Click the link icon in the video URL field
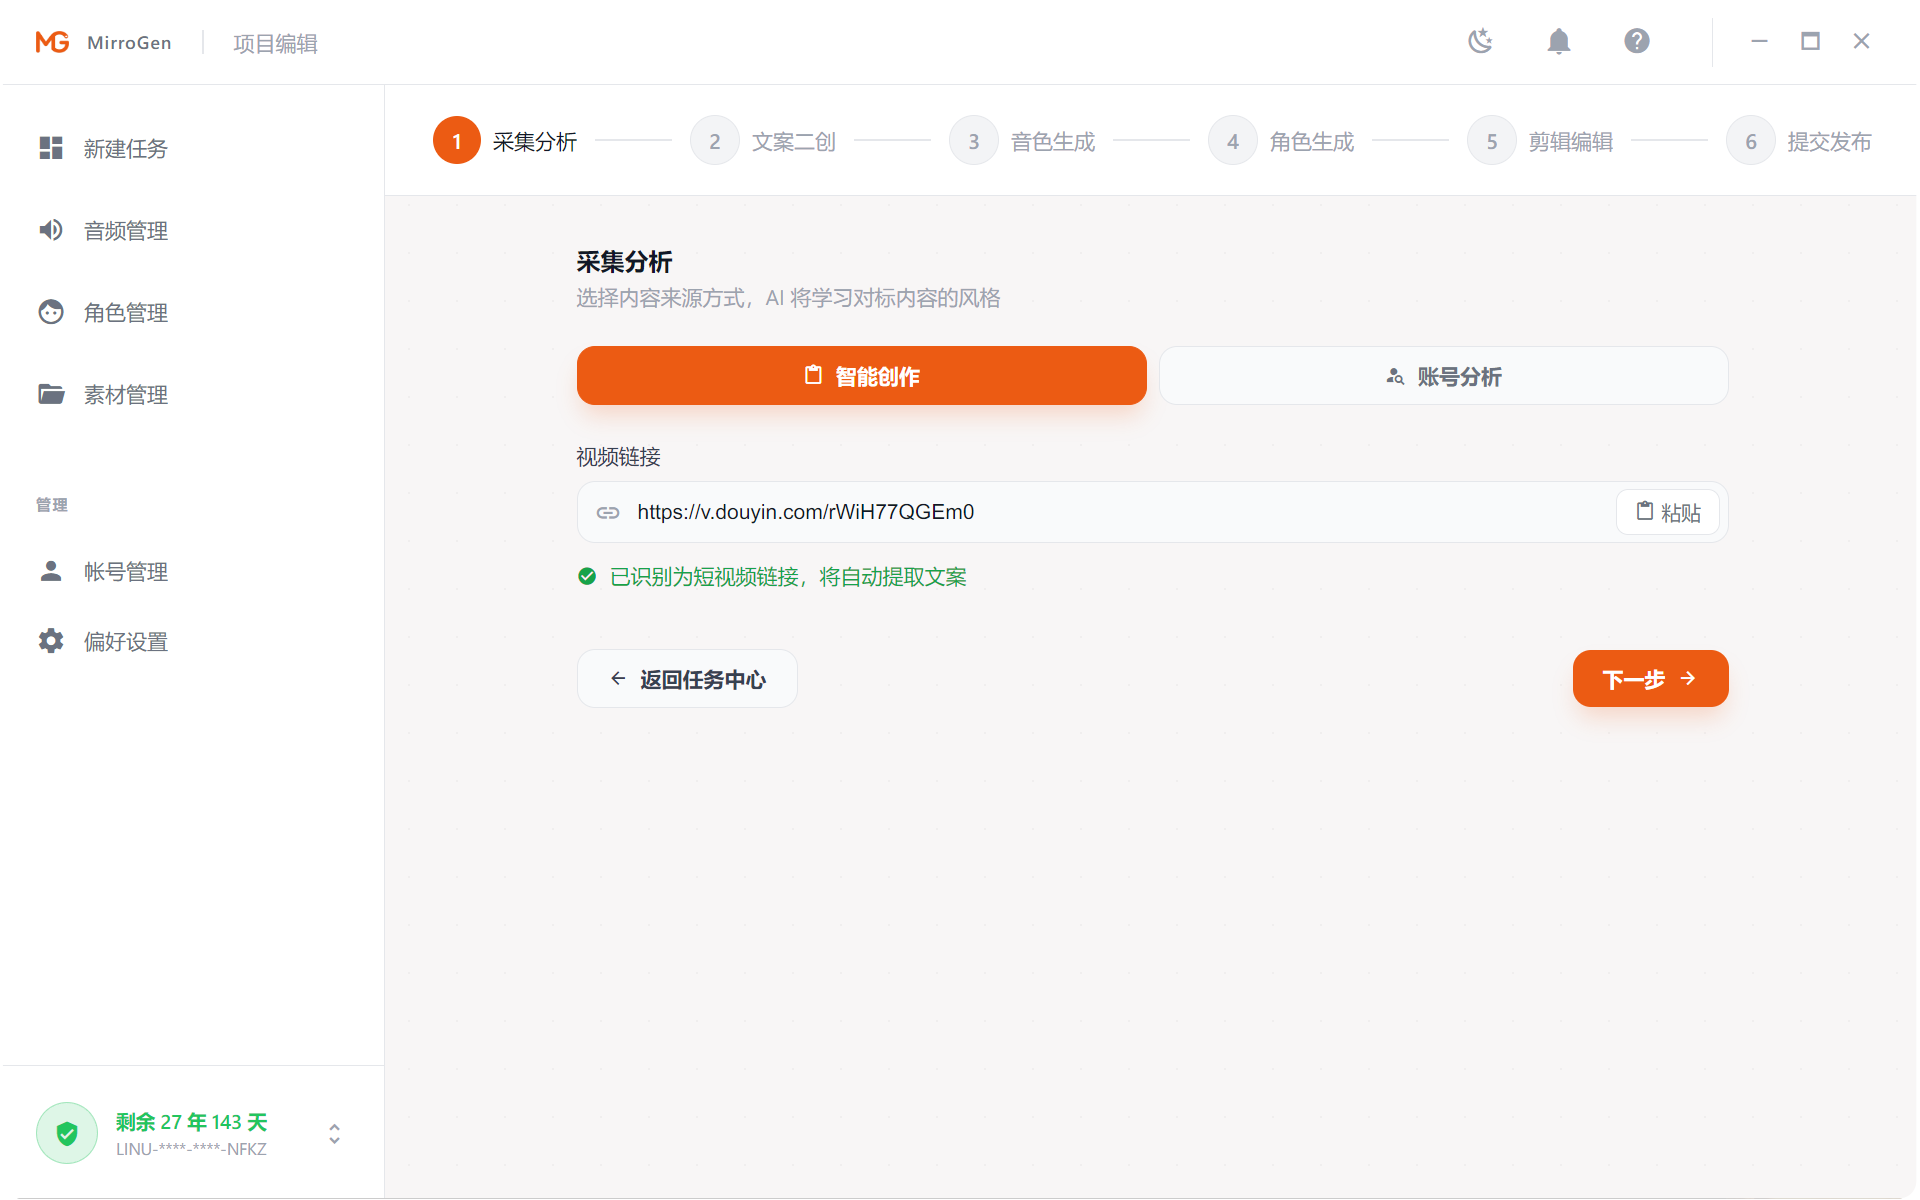 pos(607,511)
